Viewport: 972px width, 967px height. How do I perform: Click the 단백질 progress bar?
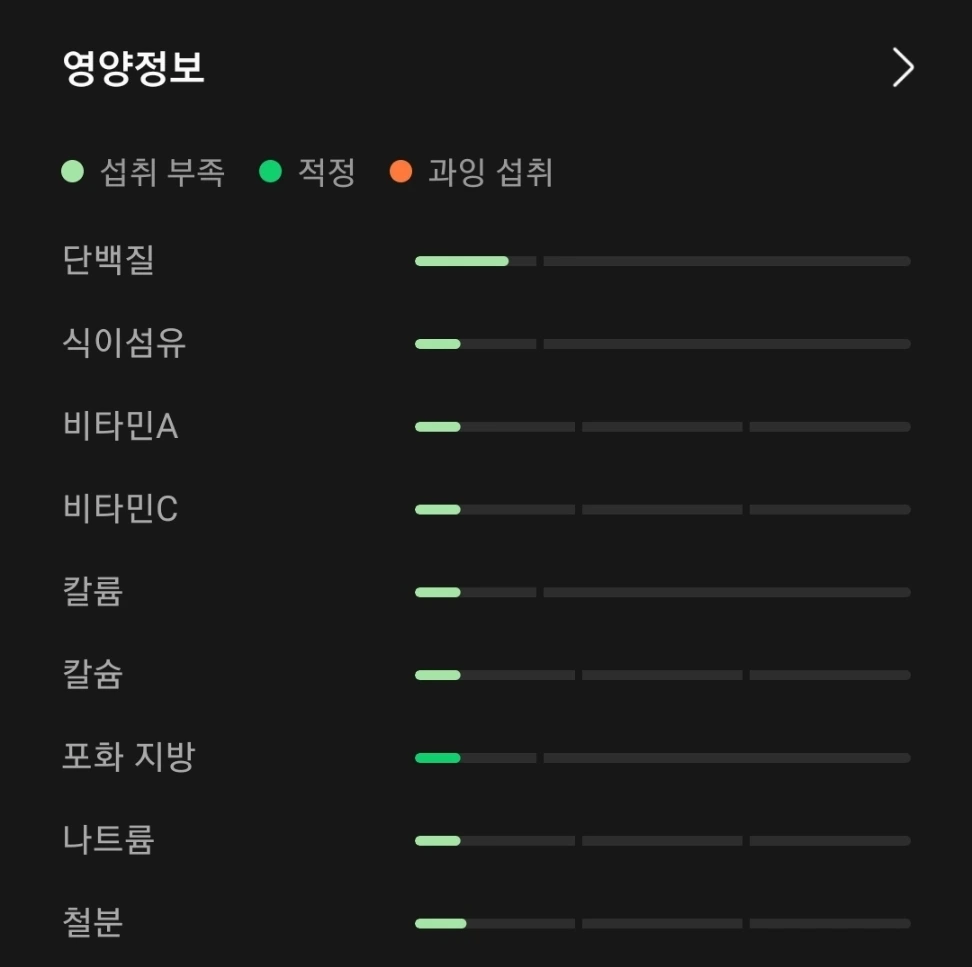click(663, 261)
